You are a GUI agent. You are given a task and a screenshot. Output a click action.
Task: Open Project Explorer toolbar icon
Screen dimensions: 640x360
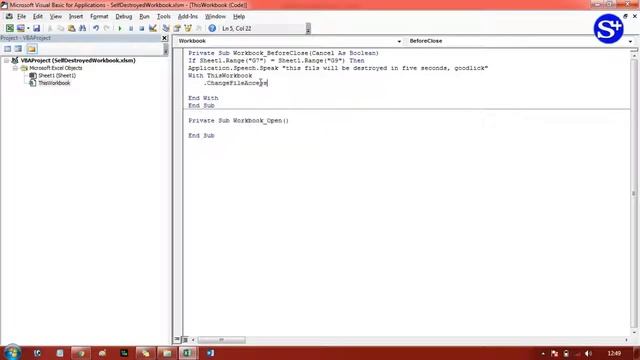(166, 28)
